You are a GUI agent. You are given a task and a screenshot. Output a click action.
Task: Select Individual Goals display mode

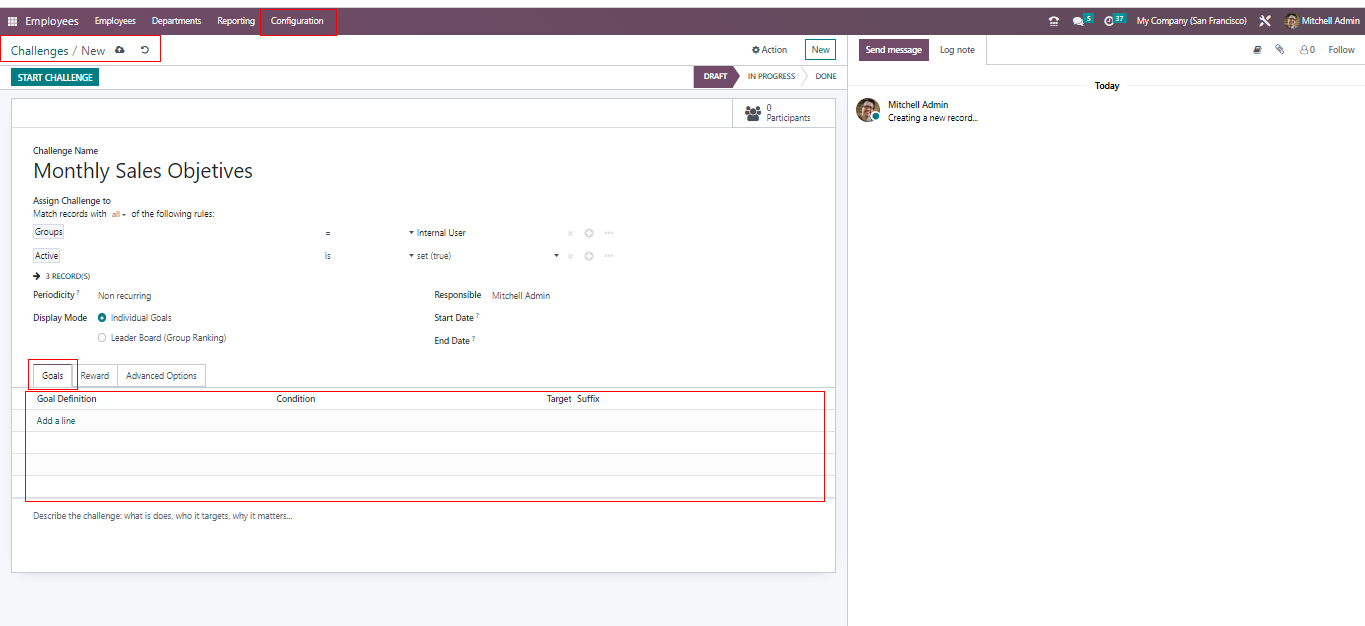102,318
